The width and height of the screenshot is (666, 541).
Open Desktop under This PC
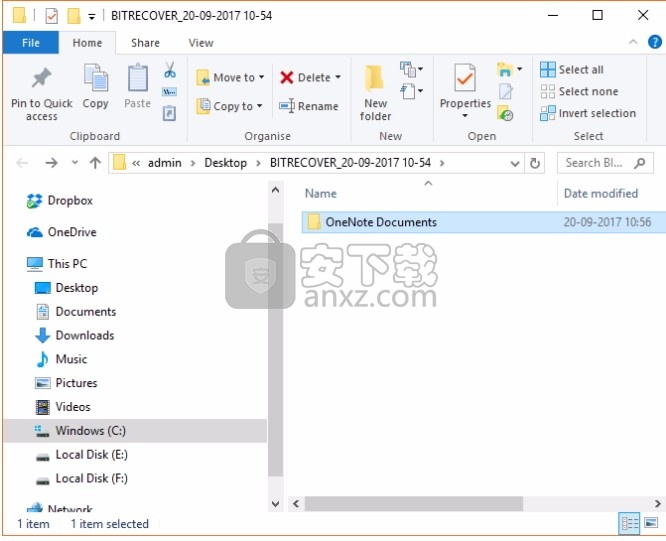point(66,288)
